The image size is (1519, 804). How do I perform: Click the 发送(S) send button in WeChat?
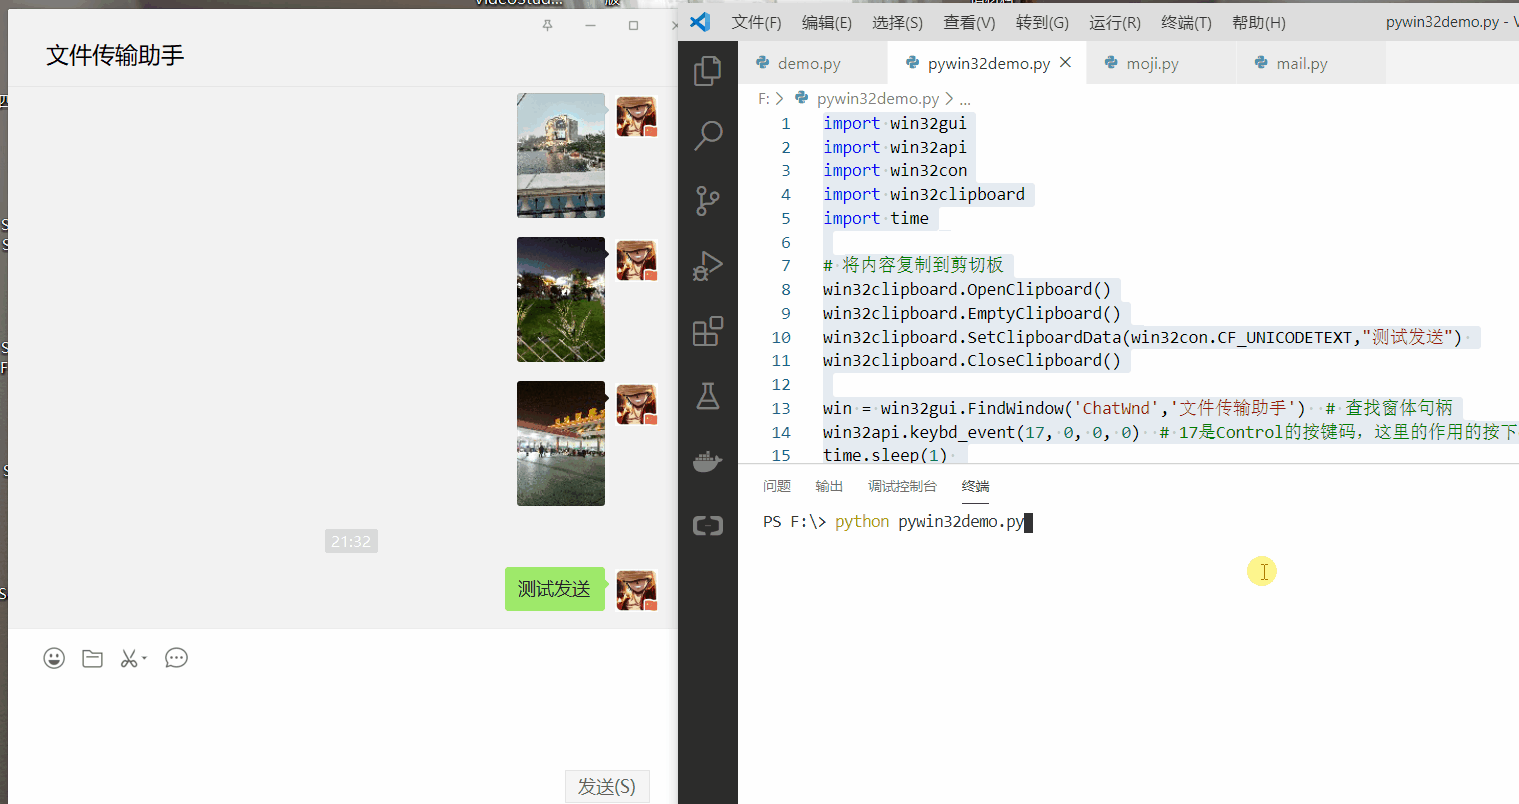[607, 786]
